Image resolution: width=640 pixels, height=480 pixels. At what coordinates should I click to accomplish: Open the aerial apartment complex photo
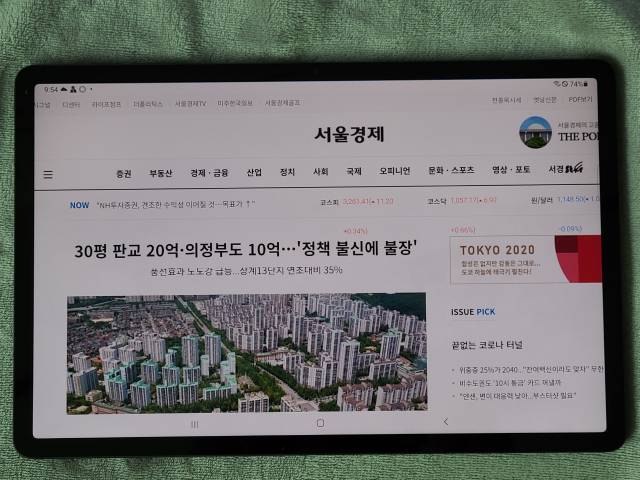(x=247, y=353)
